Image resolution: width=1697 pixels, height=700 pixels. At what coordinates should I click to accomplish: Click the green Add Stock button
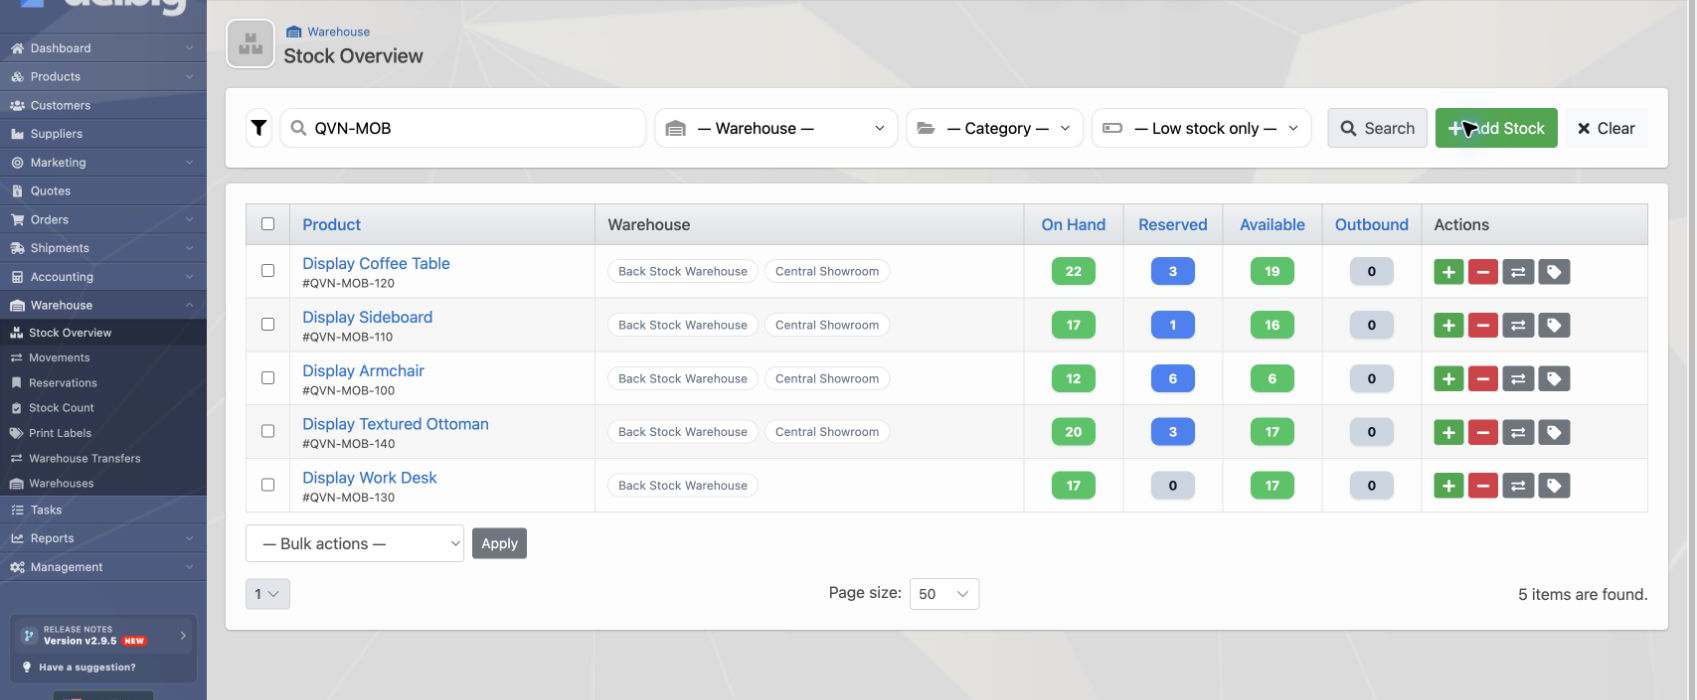pos(1496,128)
